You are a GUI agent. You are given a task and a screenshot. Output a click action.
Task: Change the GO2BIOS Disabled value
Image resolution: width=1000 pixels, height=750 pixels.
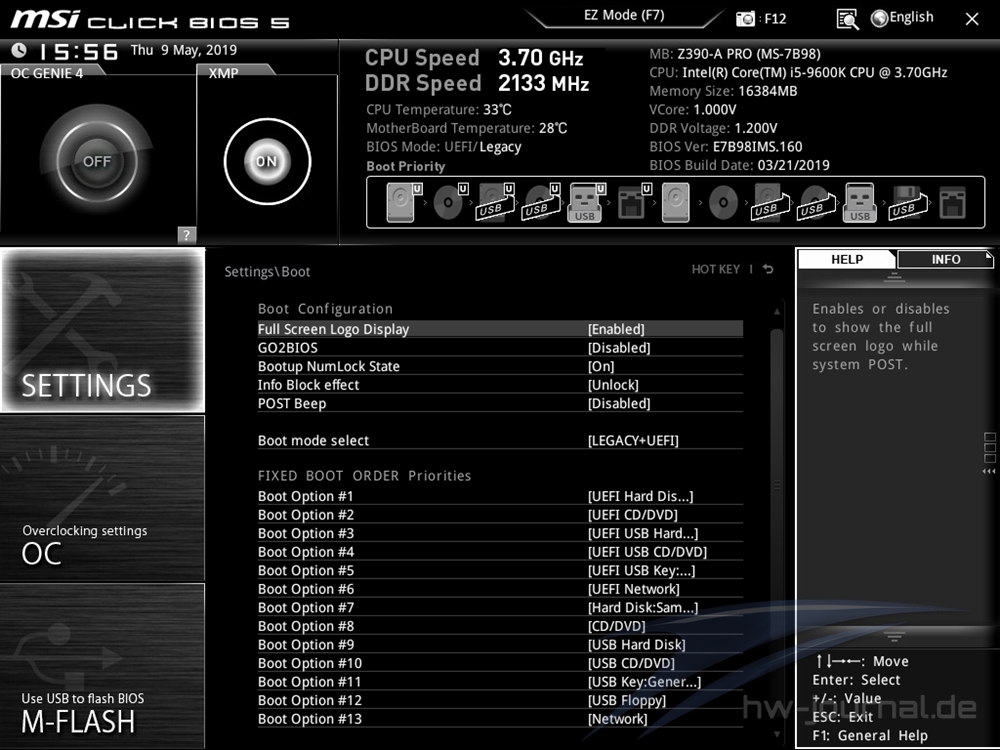pyautogui.click(x=619, y=348)
